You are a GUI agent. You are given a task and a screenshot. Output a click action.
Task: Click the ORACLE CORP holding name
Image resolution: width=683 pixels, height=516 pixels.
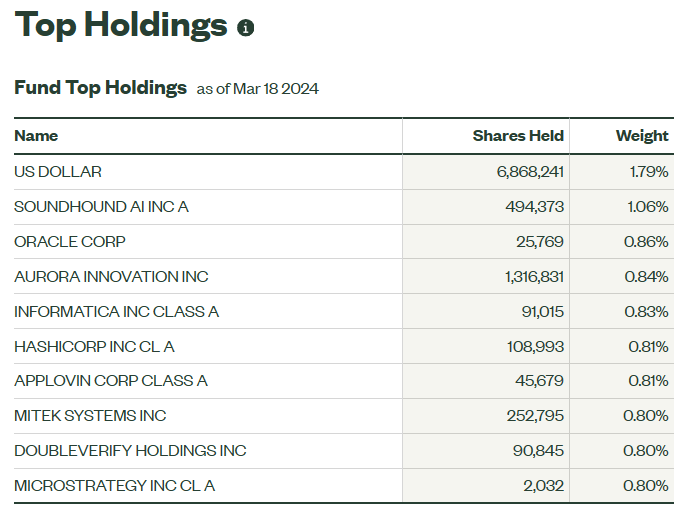[70, 242]
